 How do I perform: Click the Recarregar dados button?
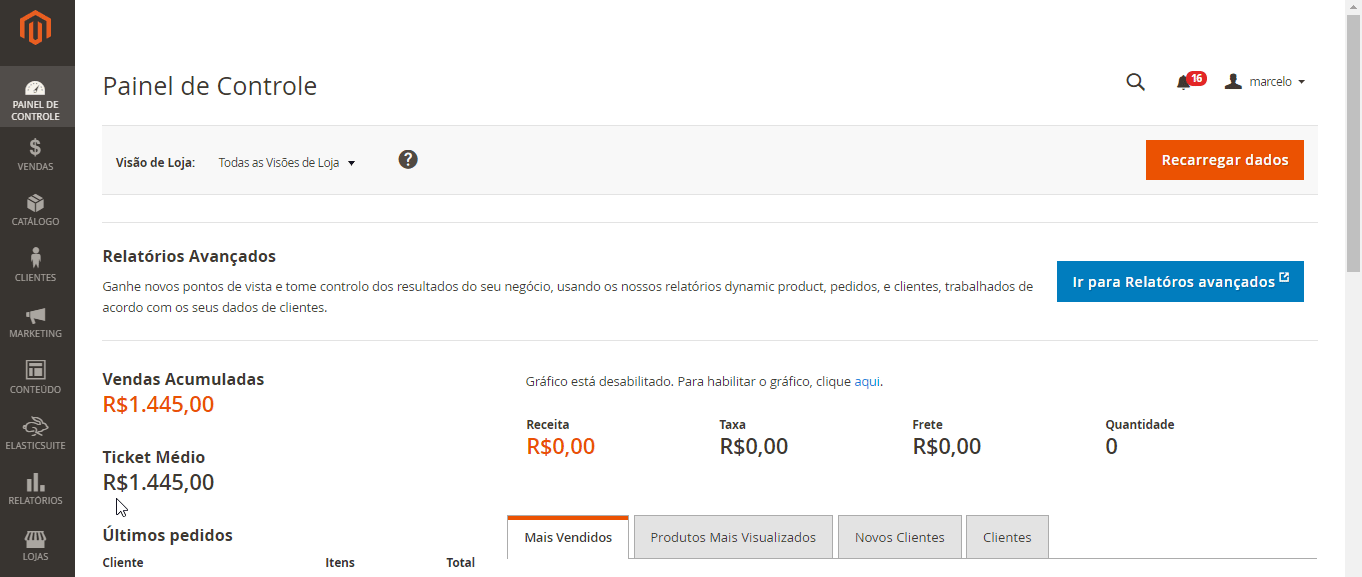tap(1225, 160)
